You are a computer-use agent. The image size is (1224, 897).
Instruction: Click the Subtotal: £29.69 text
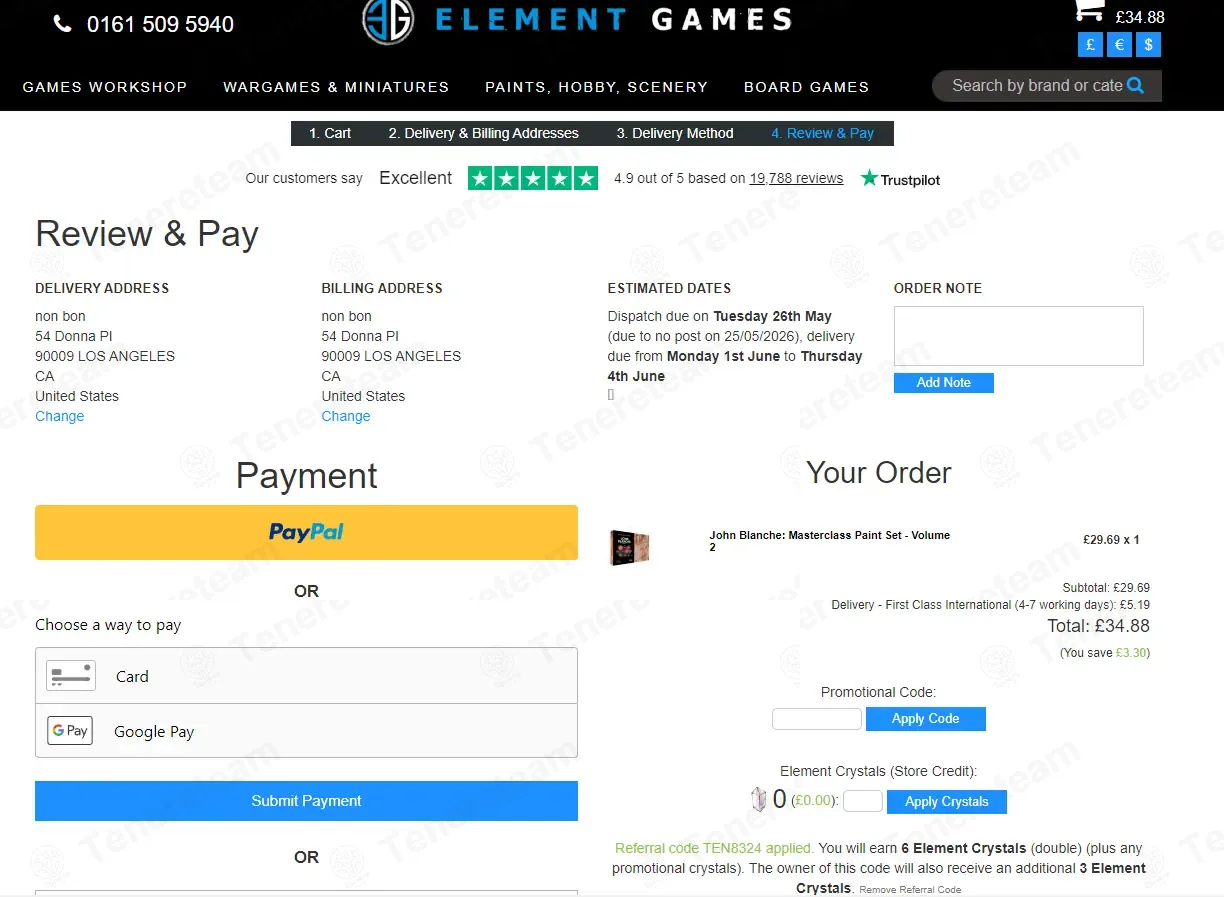(x=1106, y=588)
